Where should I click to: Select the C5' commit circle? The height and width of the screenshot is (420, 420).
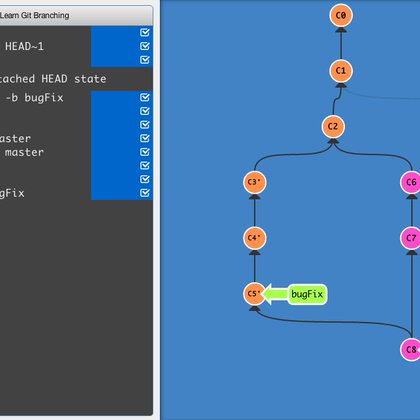point(254,294)
